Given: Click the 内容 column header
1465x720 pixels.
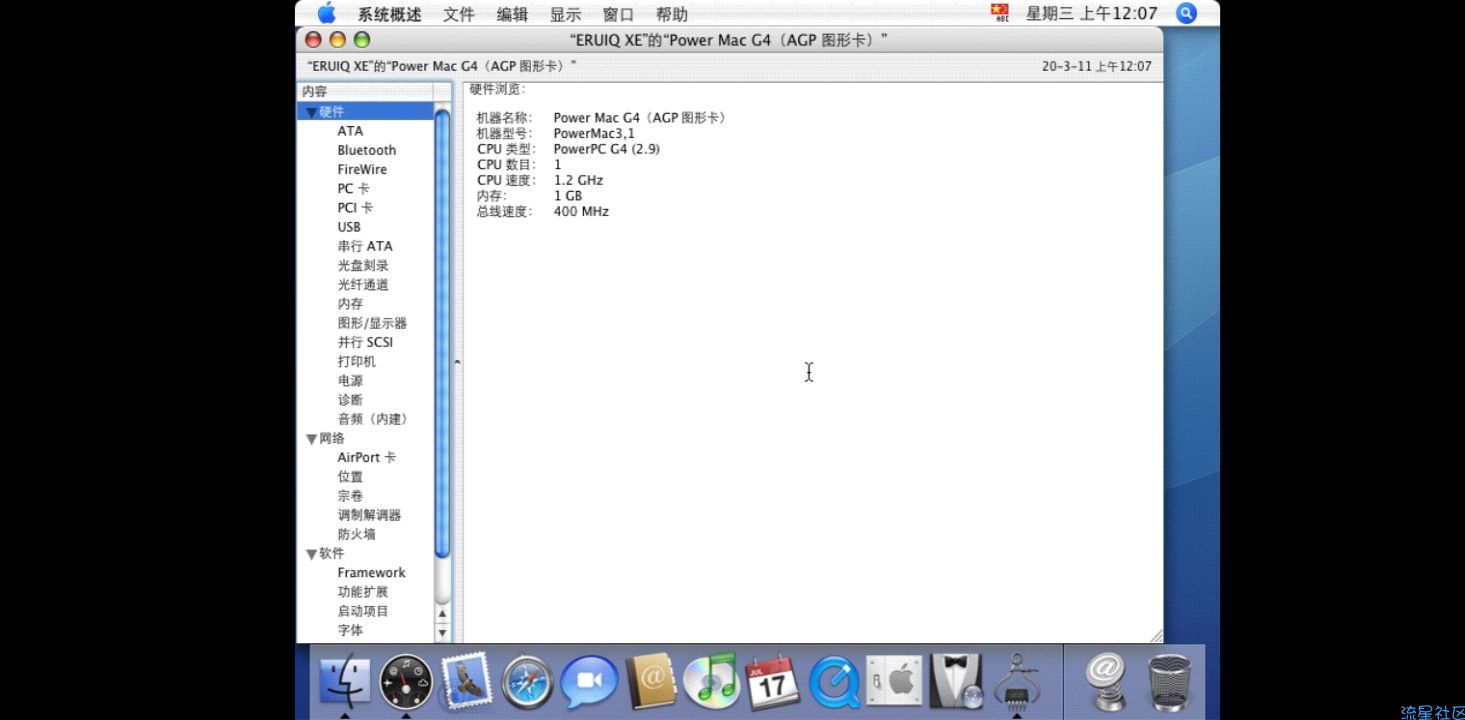Looking at the screenshot, I should 365,91.
